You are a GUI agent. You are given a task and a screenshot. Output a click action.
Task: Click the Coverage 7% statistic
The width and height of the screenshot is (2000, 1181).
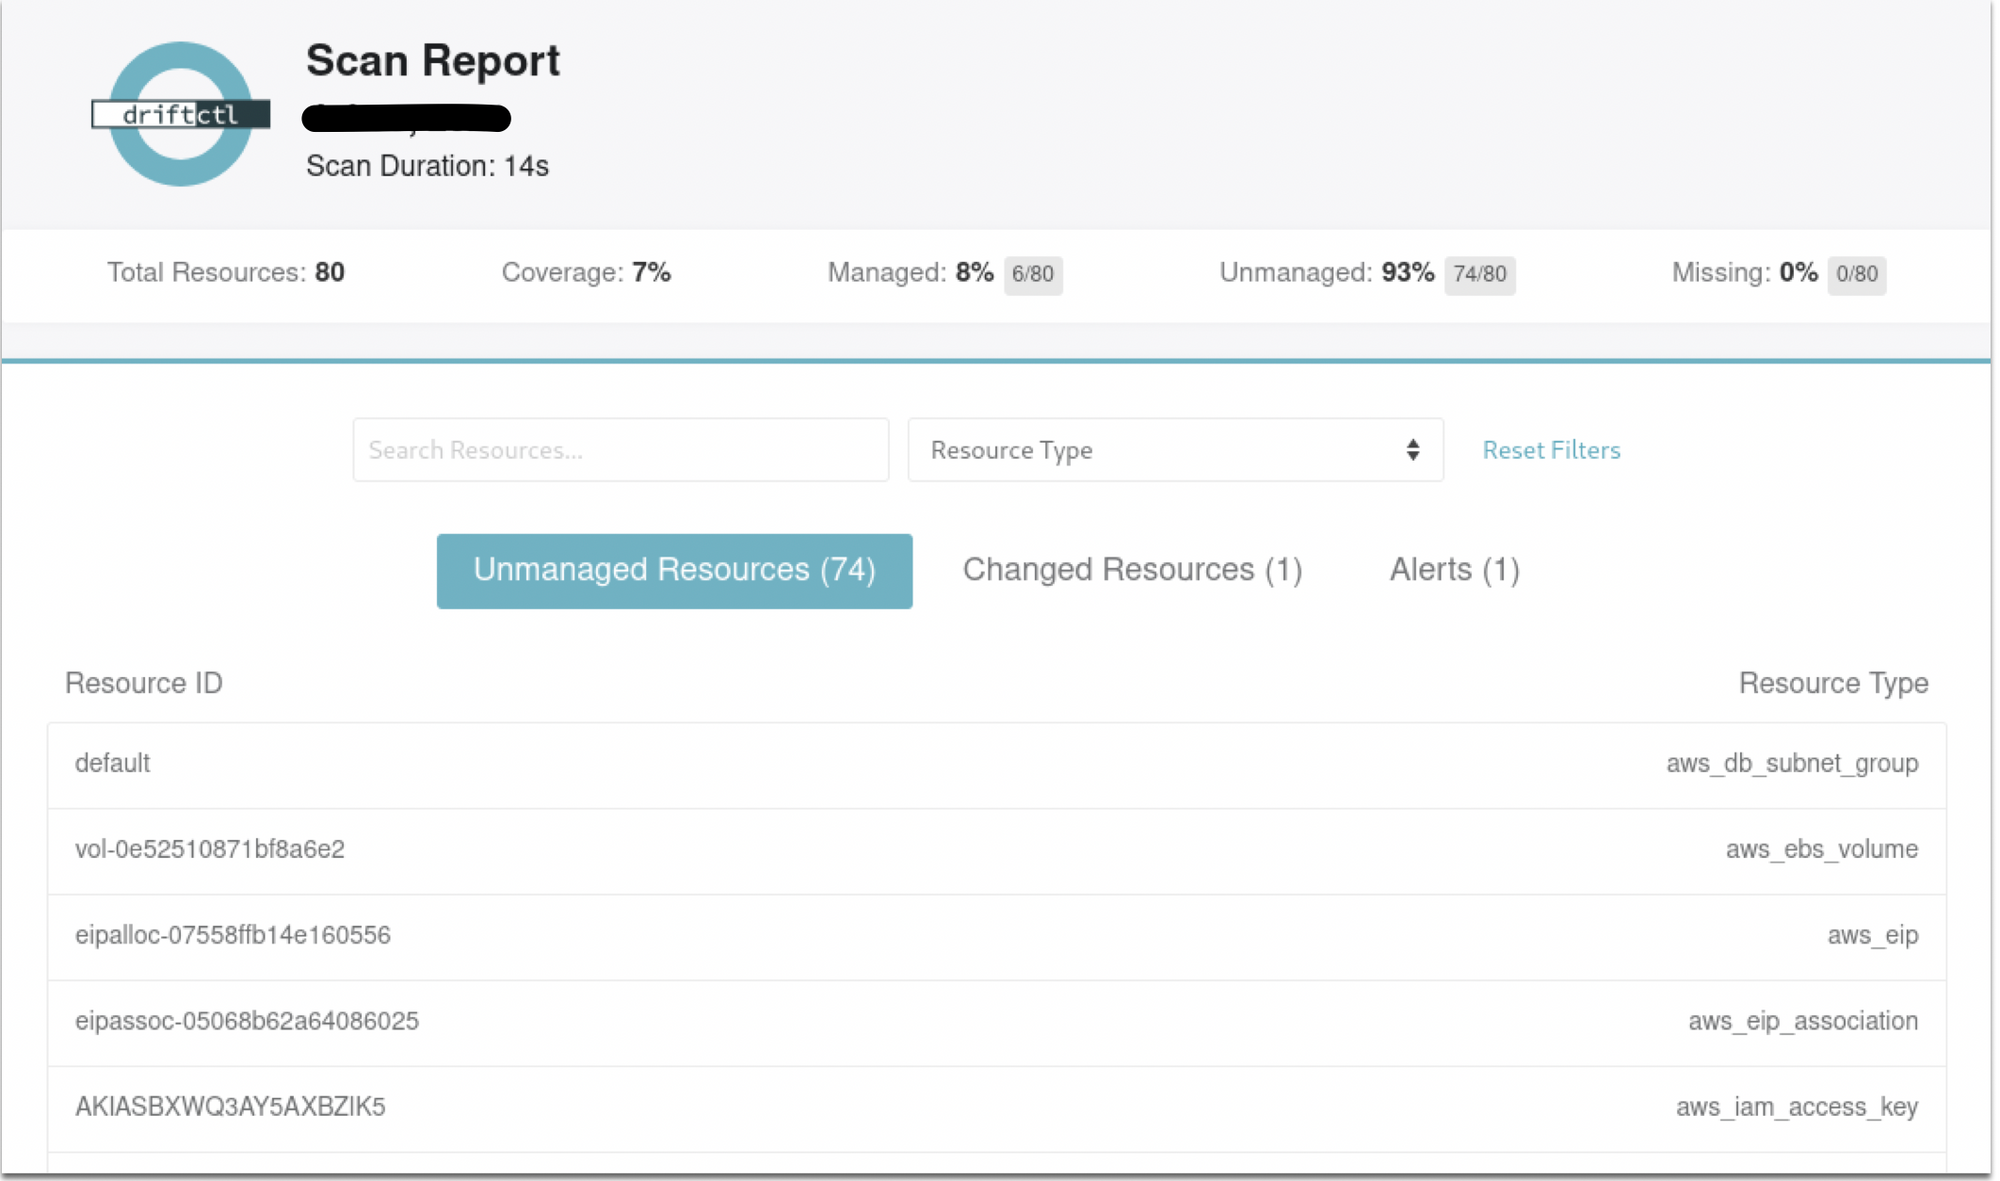pyautogui.click(x=586, y=273)
